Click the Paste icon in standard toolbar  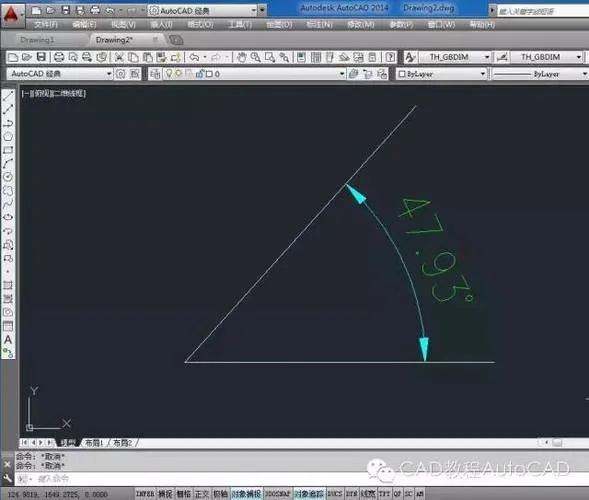(148, 57)
